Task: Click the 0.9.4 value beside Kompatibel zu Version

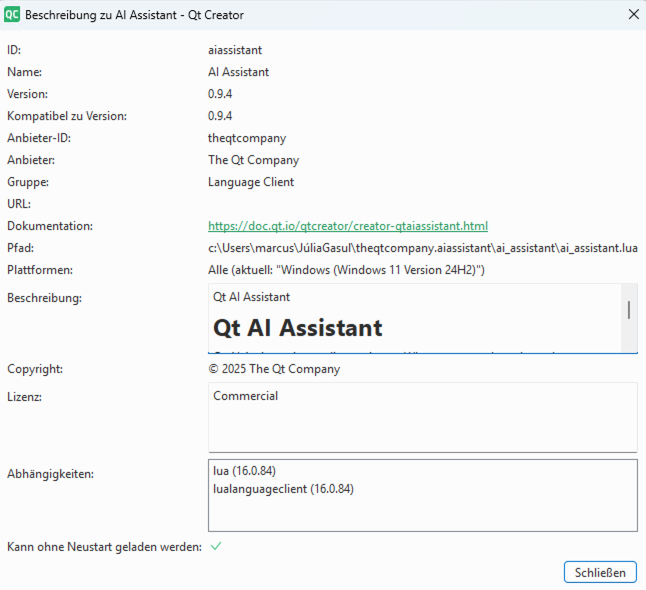Action: click(220, 116)
